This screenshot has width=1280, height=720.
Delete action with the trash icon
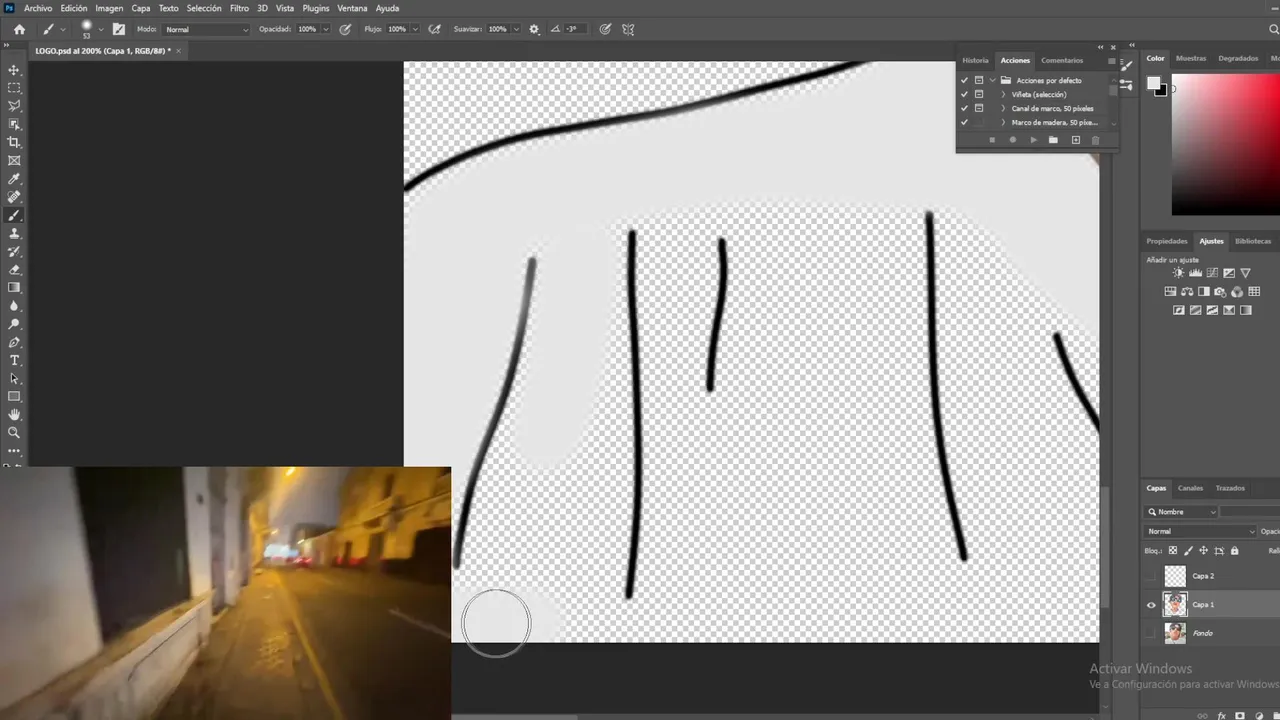tap(1095, 140)
